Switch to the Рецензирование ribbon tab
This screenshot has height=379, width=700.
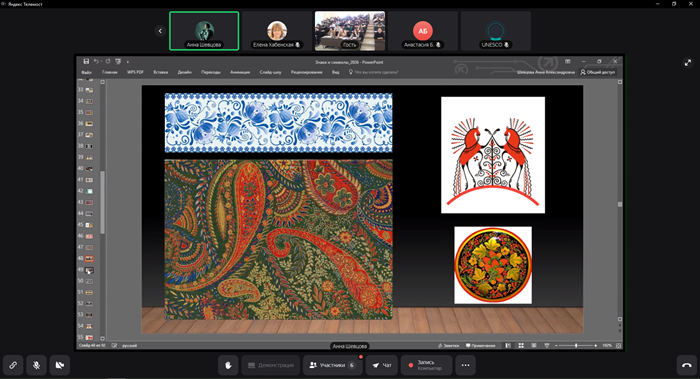306,72
